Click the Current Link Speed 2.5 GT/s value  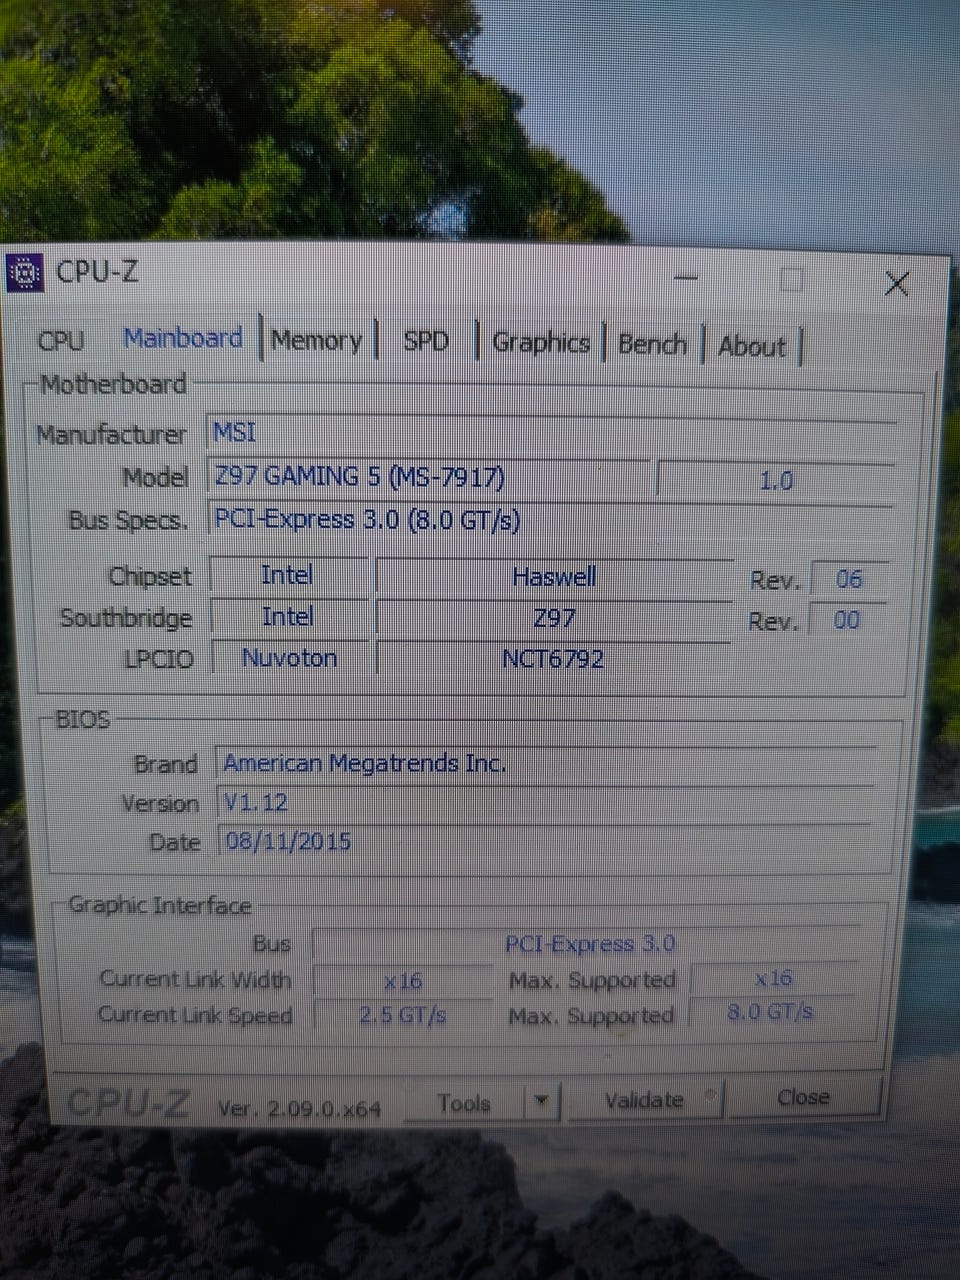click(403, 1015)
